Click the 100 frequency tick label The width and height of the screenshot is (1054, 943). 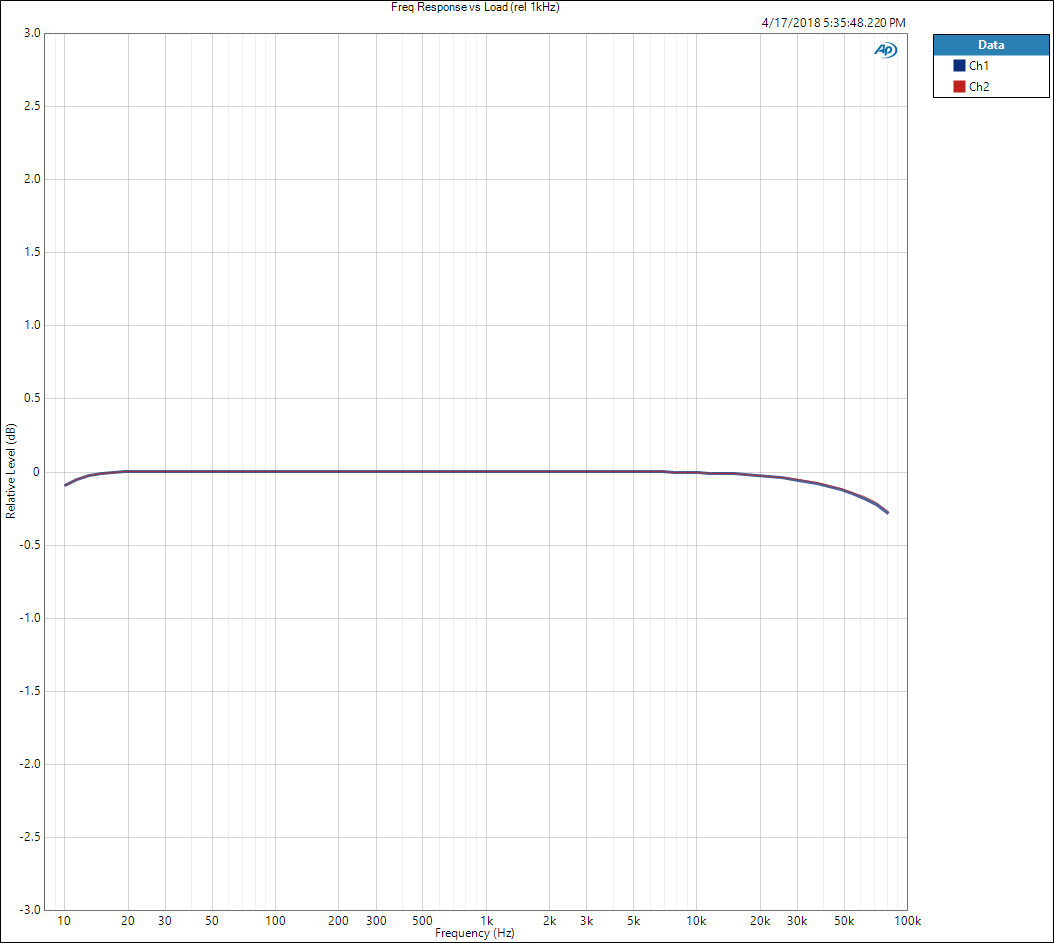275,921
